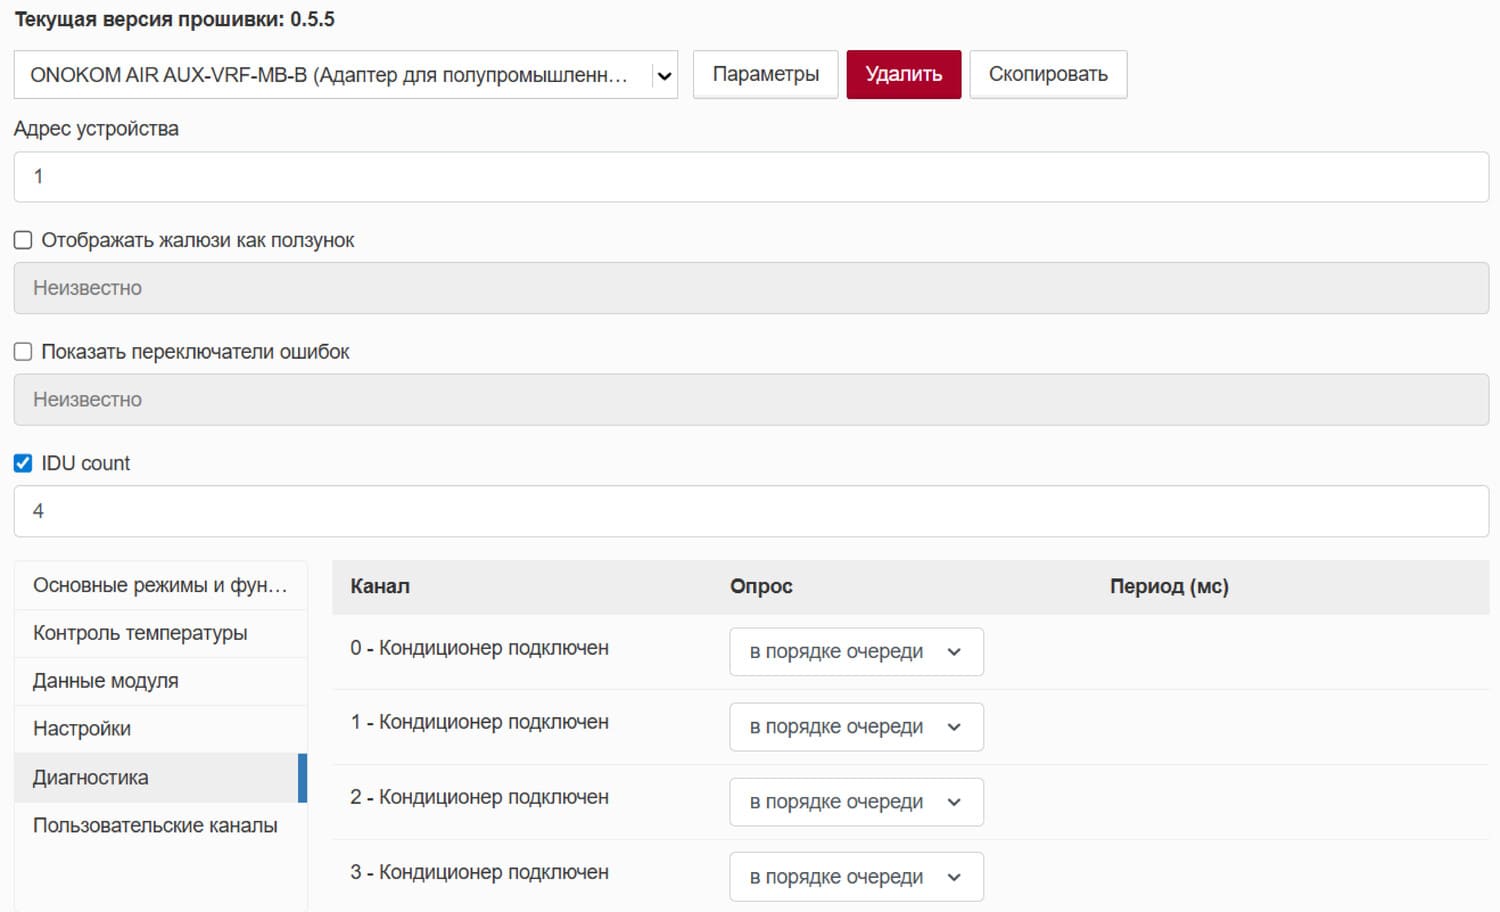Open polling dropdown for channel 3
The image size is (1500, 912).
click(855, 876)
